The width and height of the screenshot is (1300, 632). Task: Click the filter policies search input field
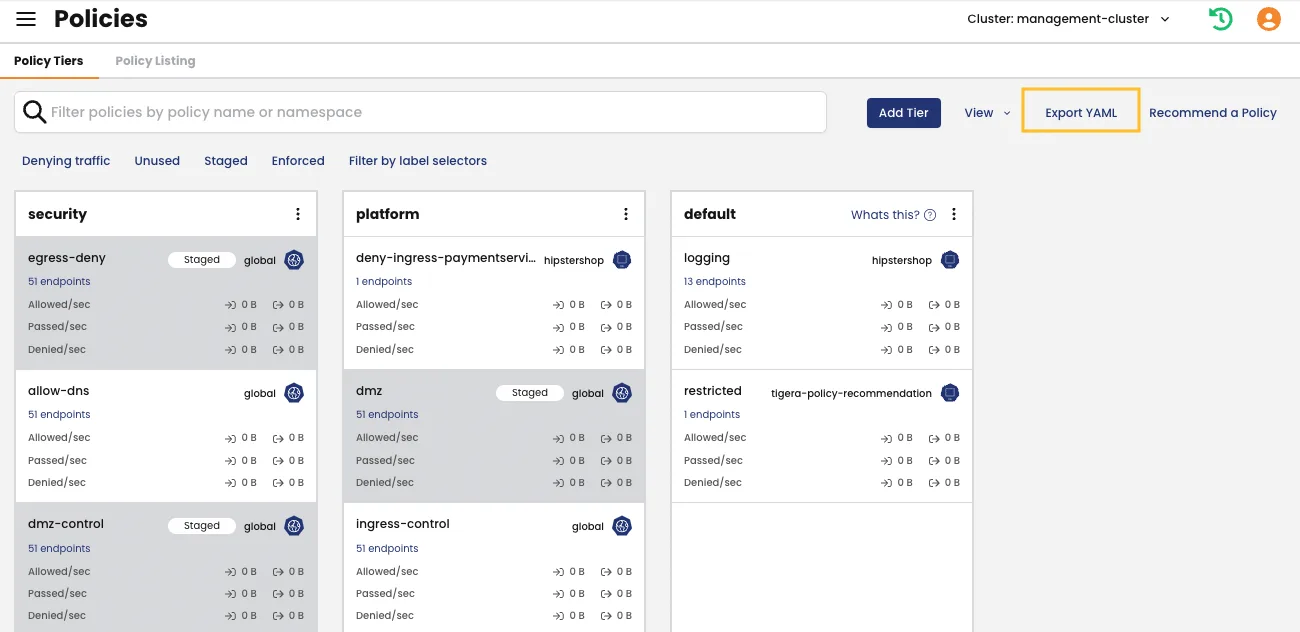point(420,111)
